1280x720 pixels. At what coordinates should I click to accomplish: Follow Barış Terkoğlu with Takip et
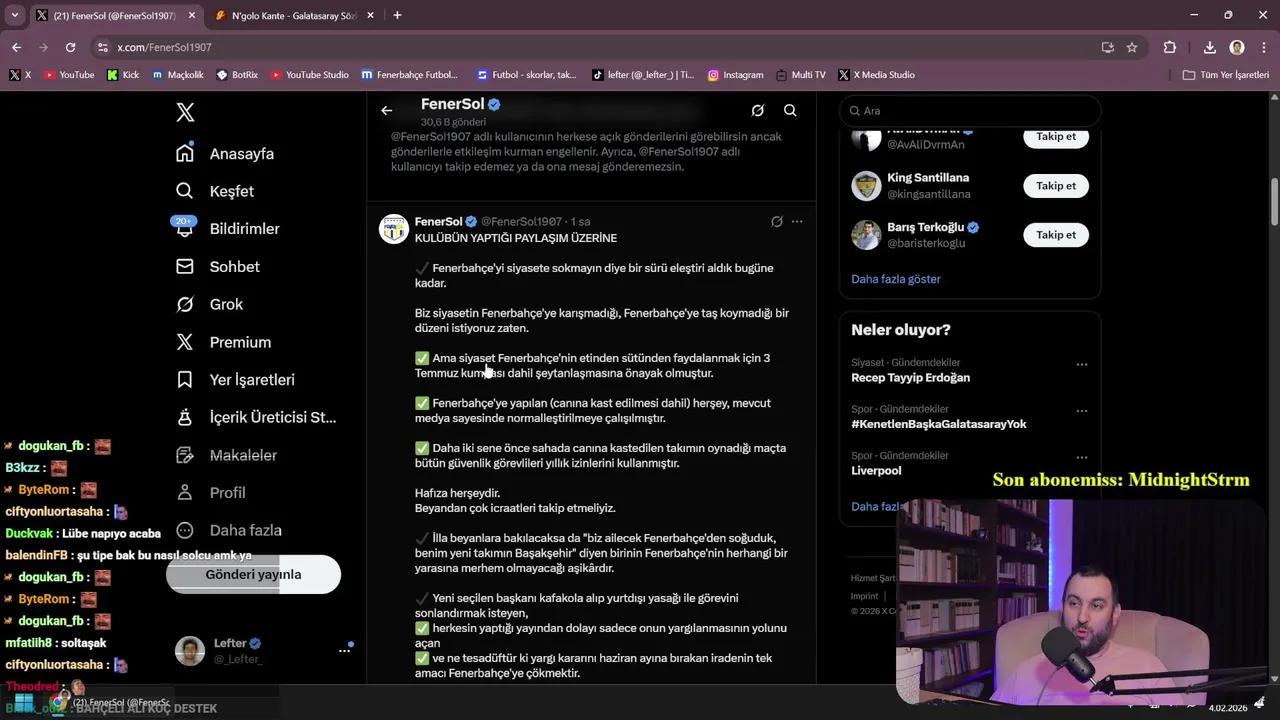(x=1056, y=235)
